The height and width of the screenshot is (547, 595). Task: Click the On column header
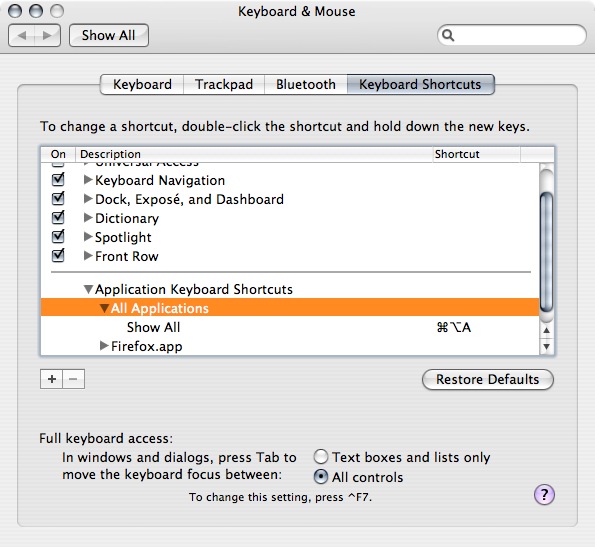(x=58, y=154)
